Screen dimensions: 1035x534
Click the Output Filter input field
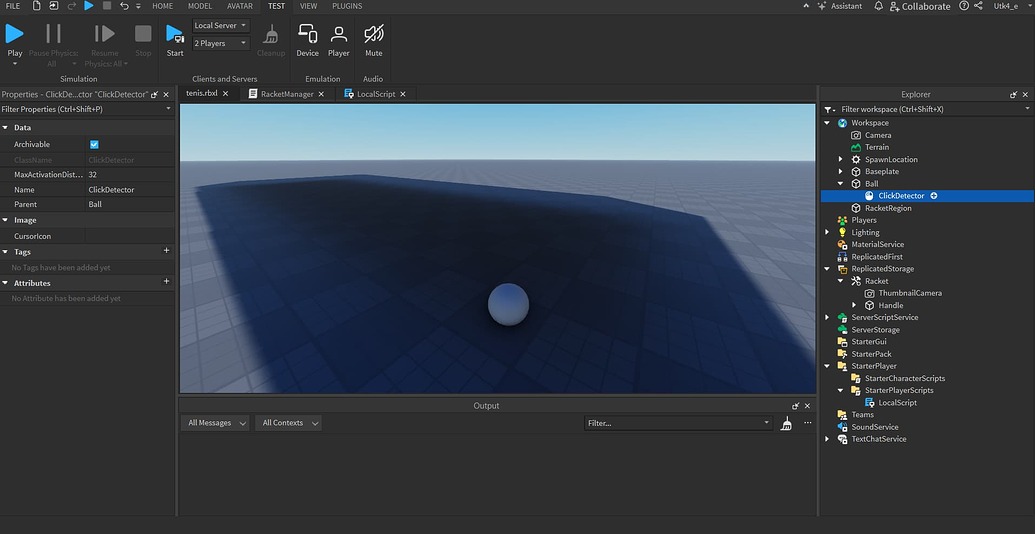pos(678,423)
